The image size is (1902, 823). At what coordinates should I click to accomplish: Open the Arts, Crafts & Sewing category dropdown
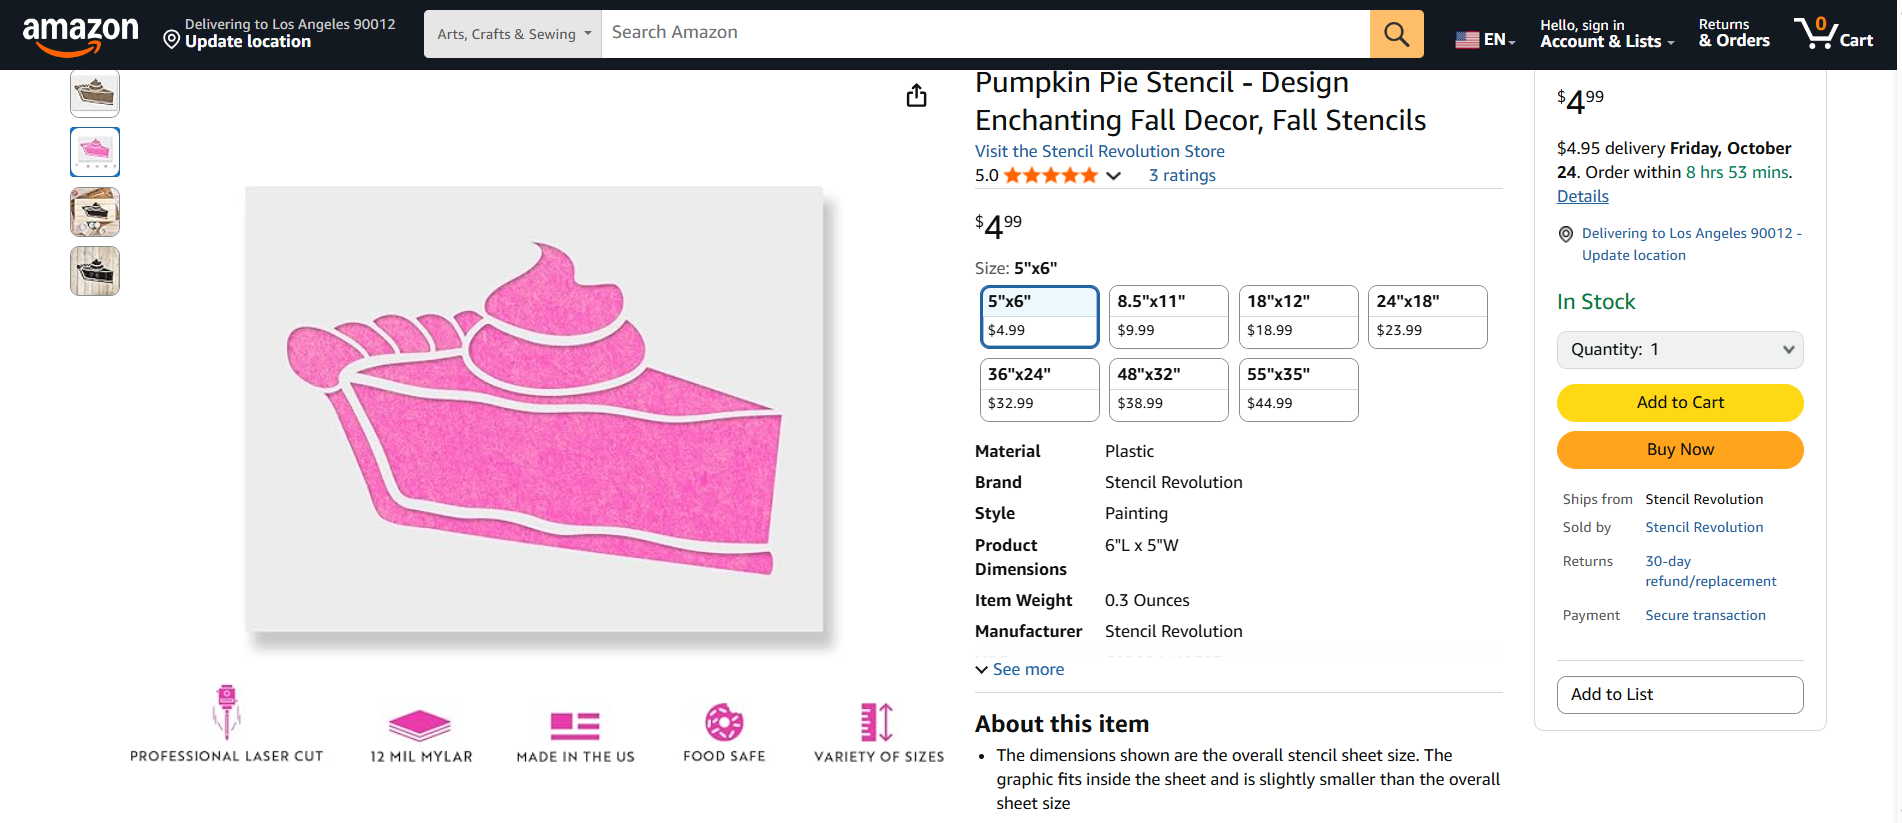click(x=513, y=34)
